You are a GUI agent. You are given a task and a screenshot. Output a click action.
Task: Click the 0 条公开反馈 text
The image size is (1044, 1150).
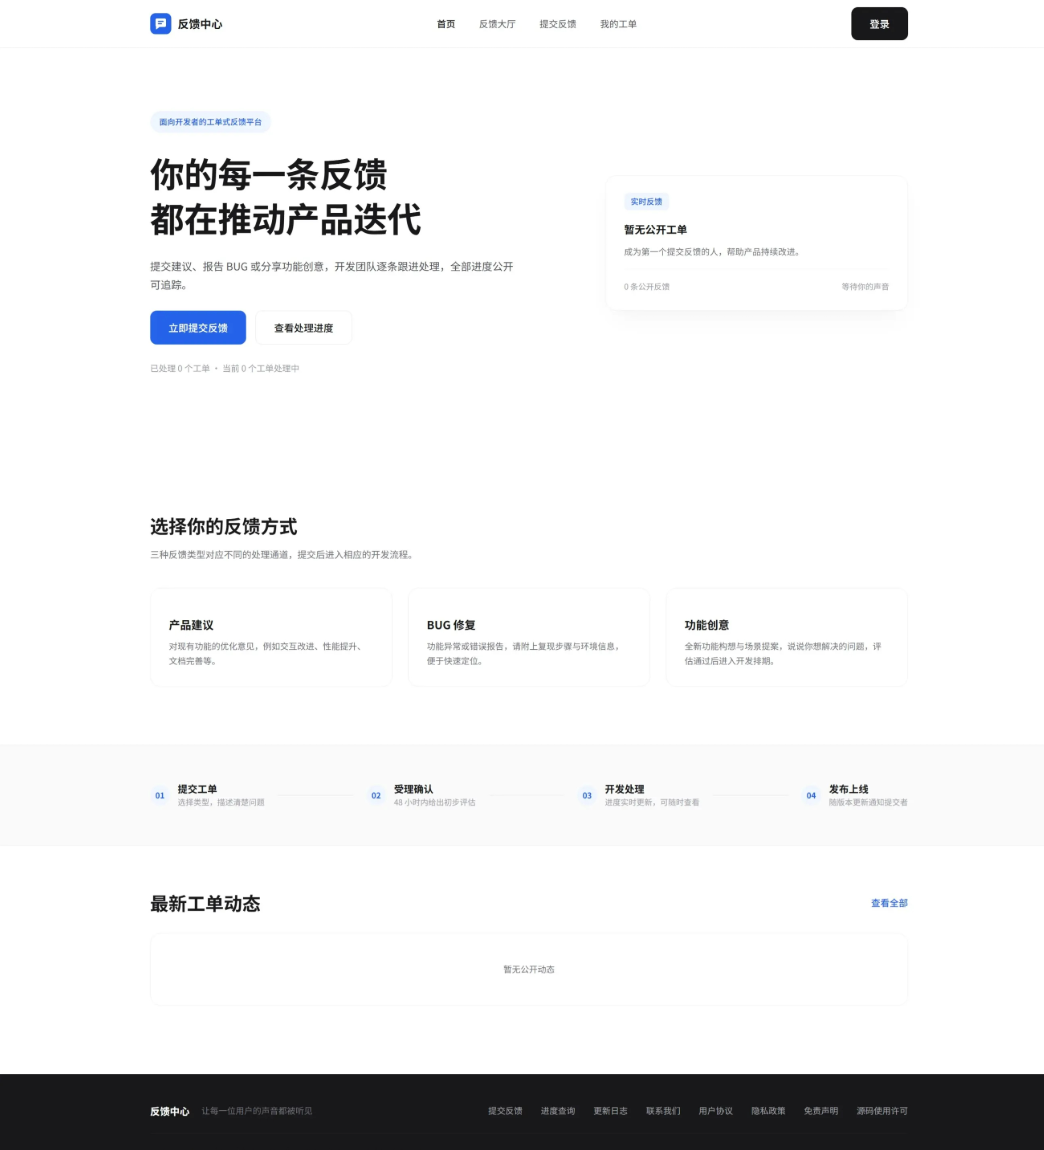(646, 287)
